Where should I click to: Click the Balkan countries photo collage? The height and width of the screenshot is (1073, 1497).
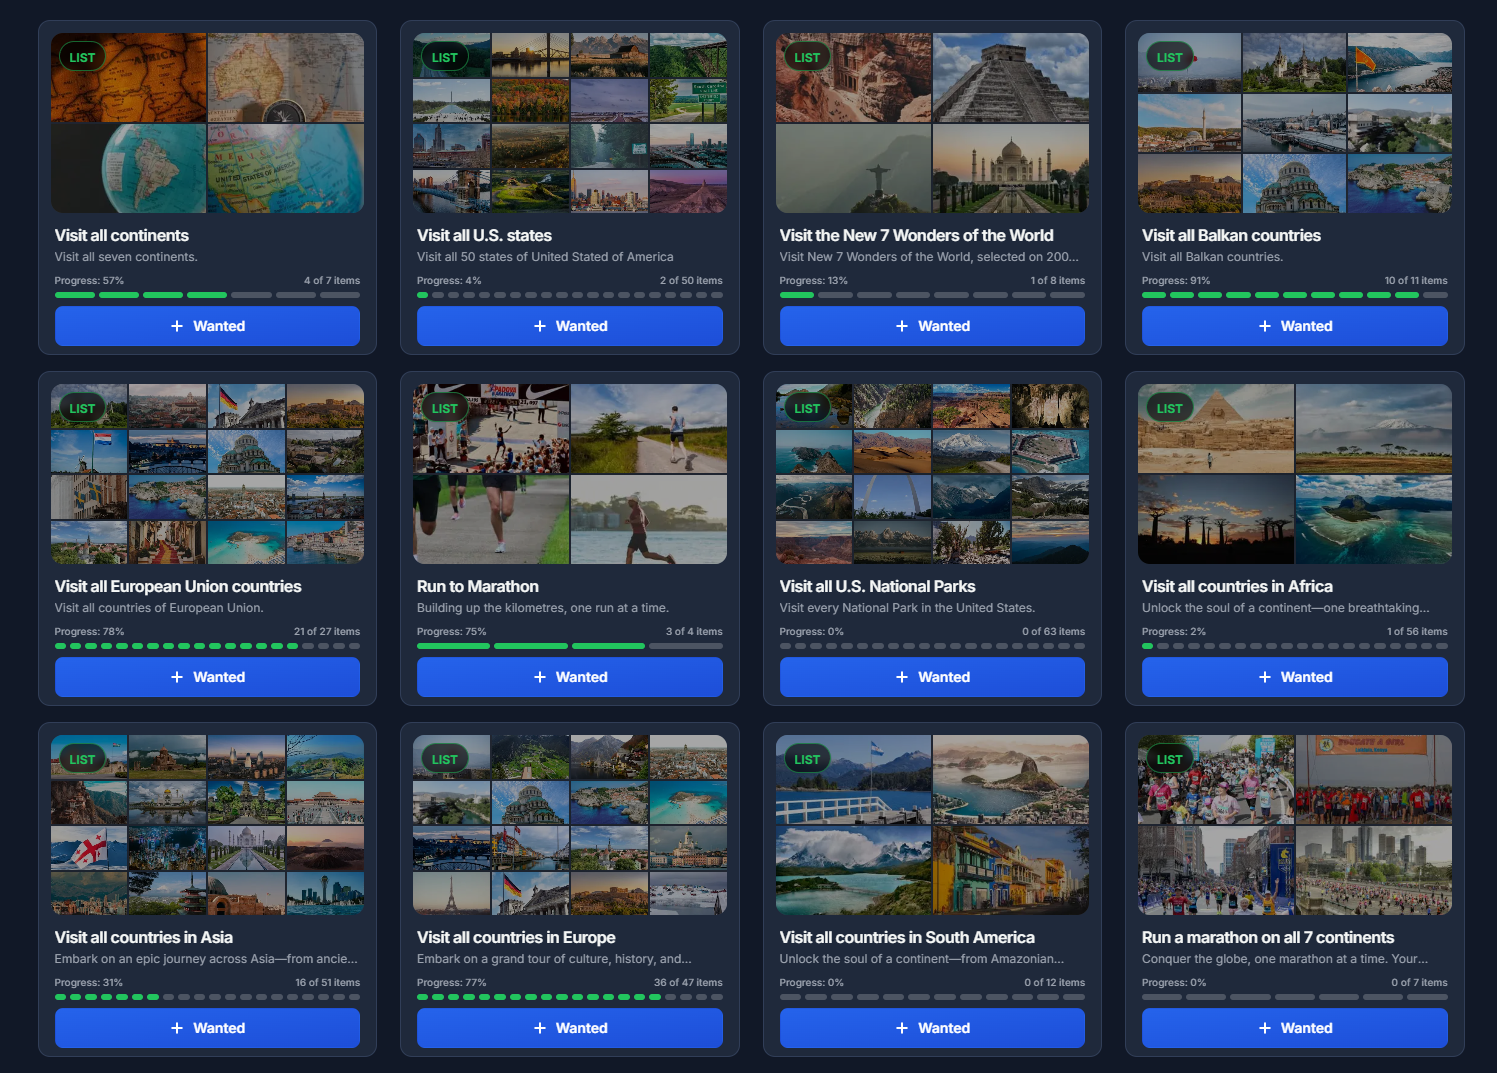click(x=1294, y=123)
